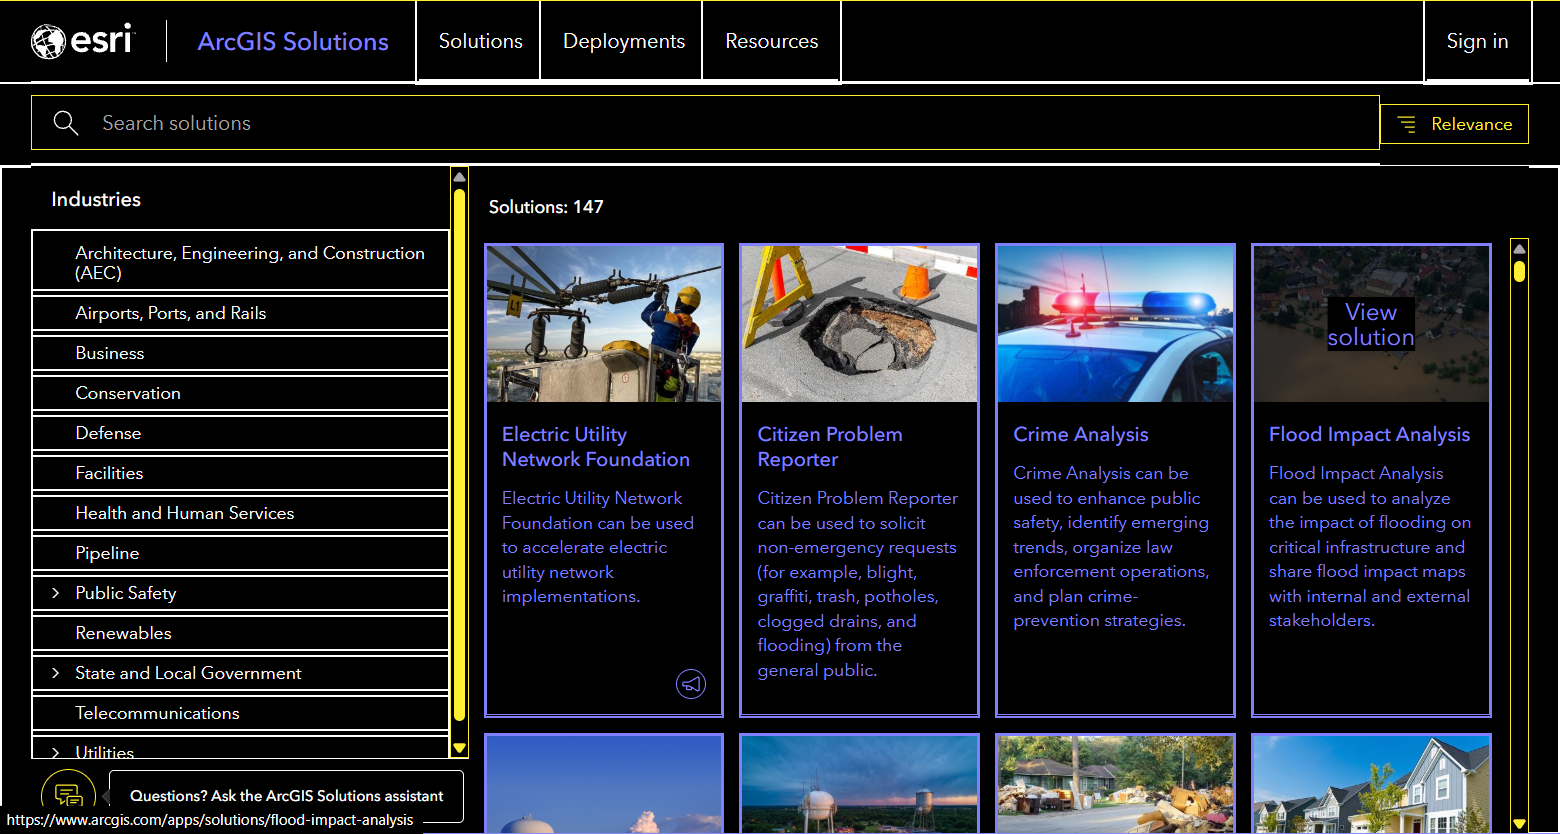
Task: Click the solutions list scroll down arrow
Action: point(1519,824)
